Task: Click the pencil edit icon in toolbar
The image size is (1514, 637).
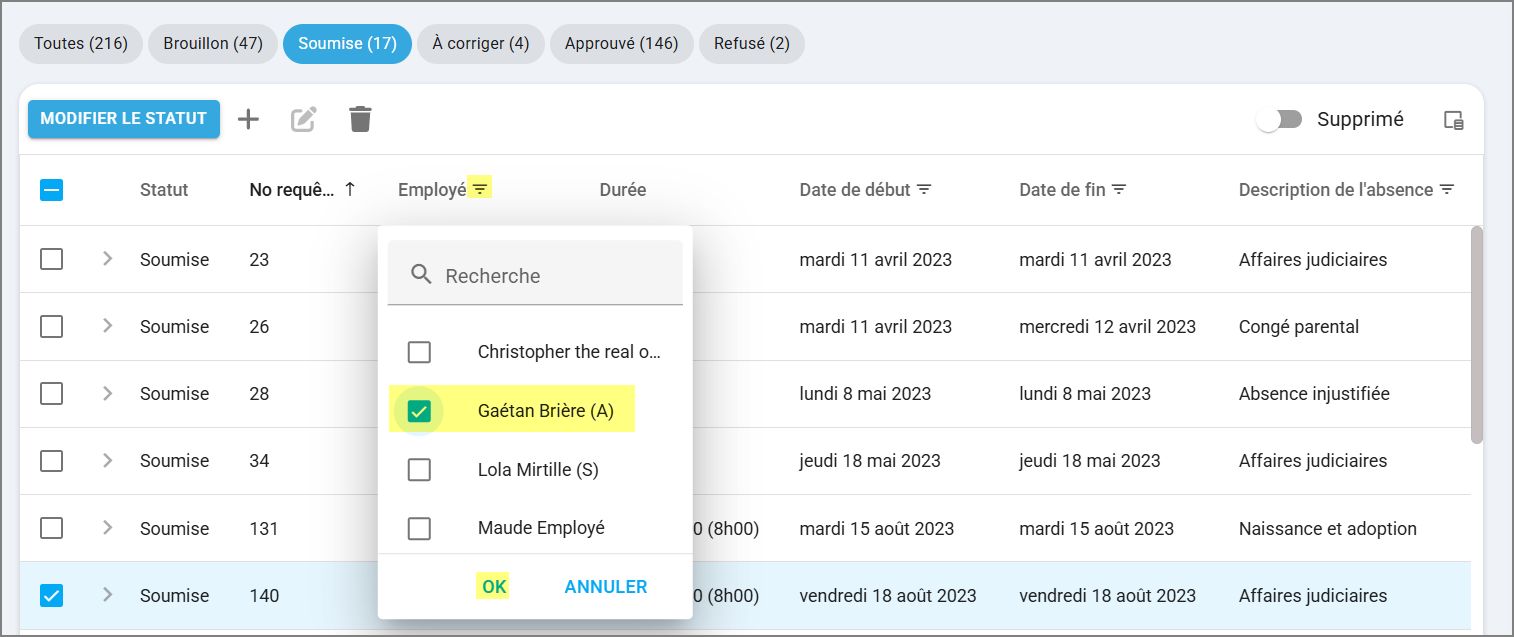Action: click(x=303, y=120)
